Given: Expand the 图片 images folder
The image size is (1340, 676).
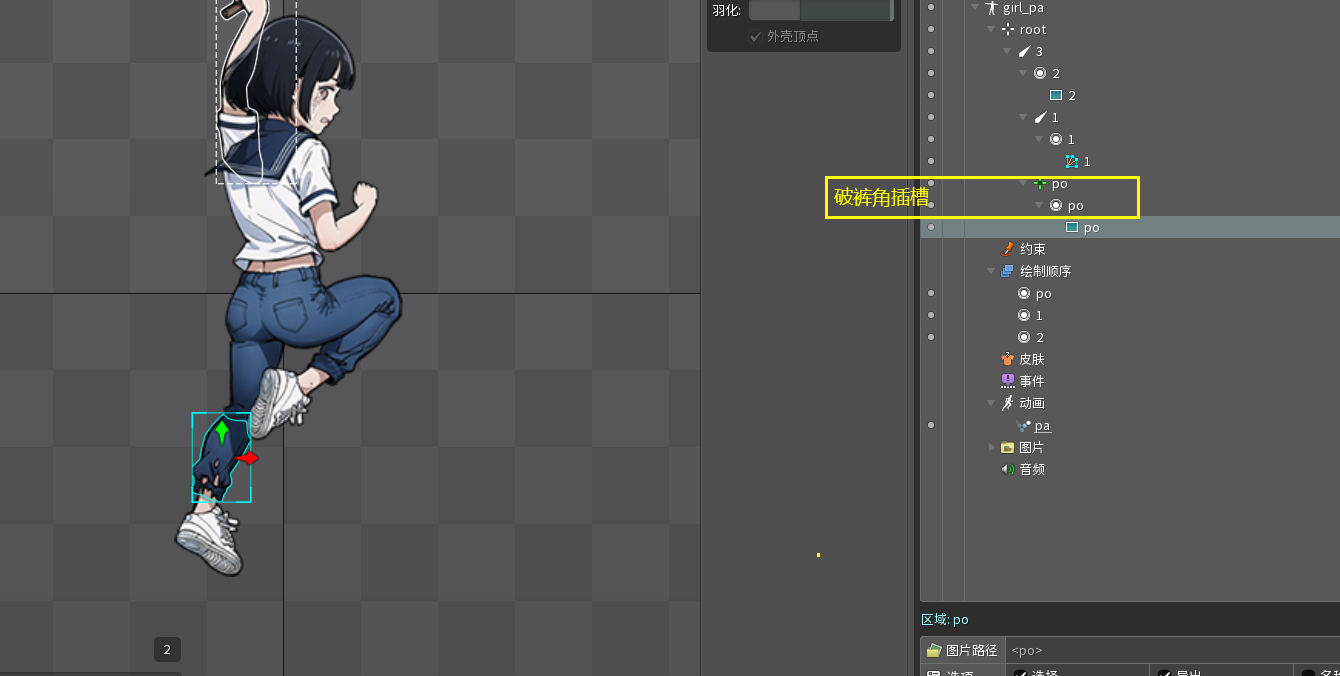Looking at the screenshot, I should [x=991, y=447].
